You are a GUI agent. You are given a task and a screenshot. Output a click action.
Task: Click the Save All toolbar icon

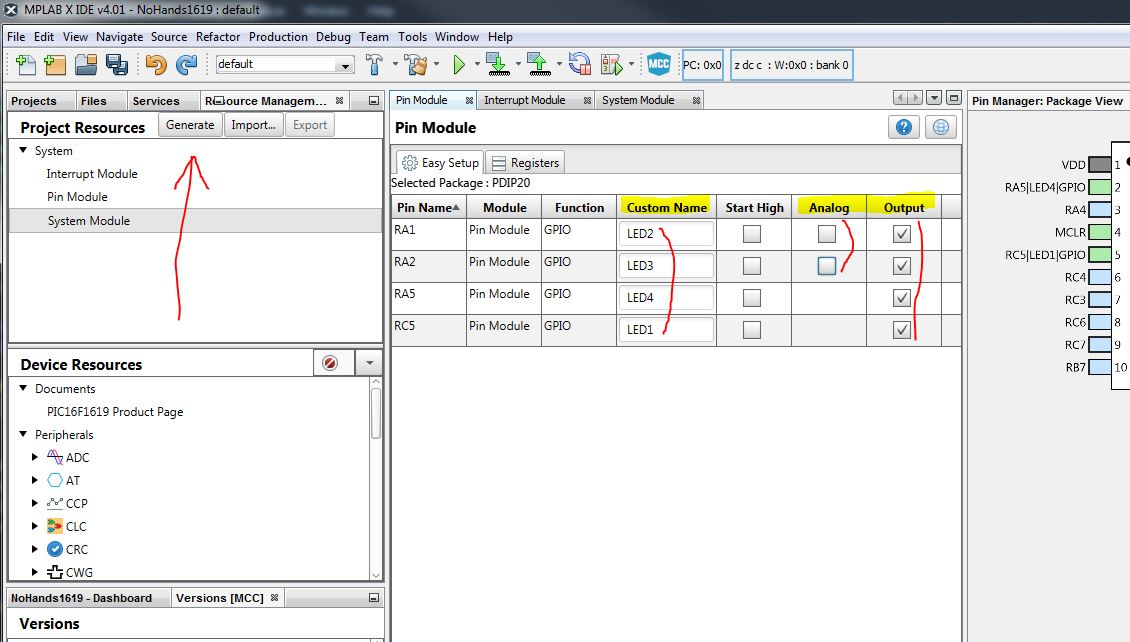(117, 65)
